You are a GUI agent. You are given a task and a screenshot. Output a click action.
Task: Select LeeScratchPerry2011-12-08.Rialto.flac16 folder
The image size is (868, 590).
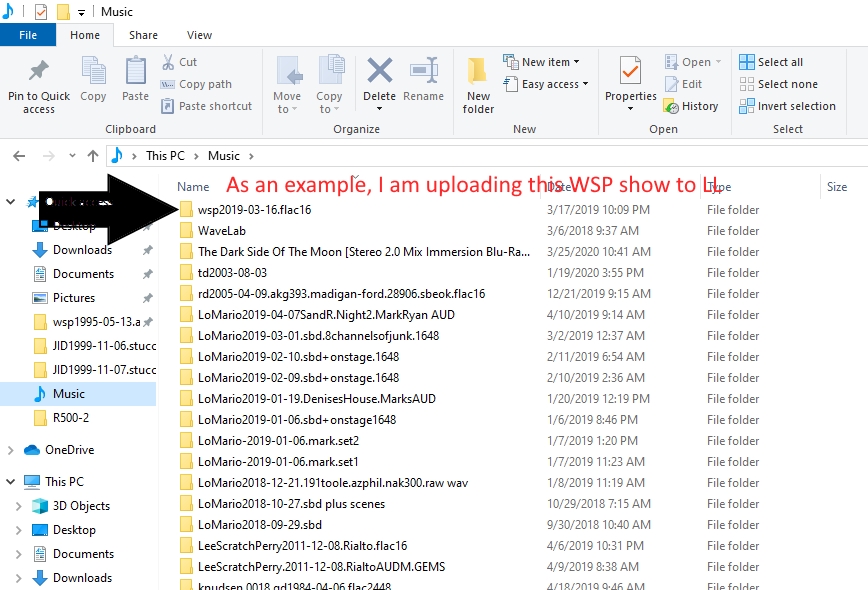302,546
